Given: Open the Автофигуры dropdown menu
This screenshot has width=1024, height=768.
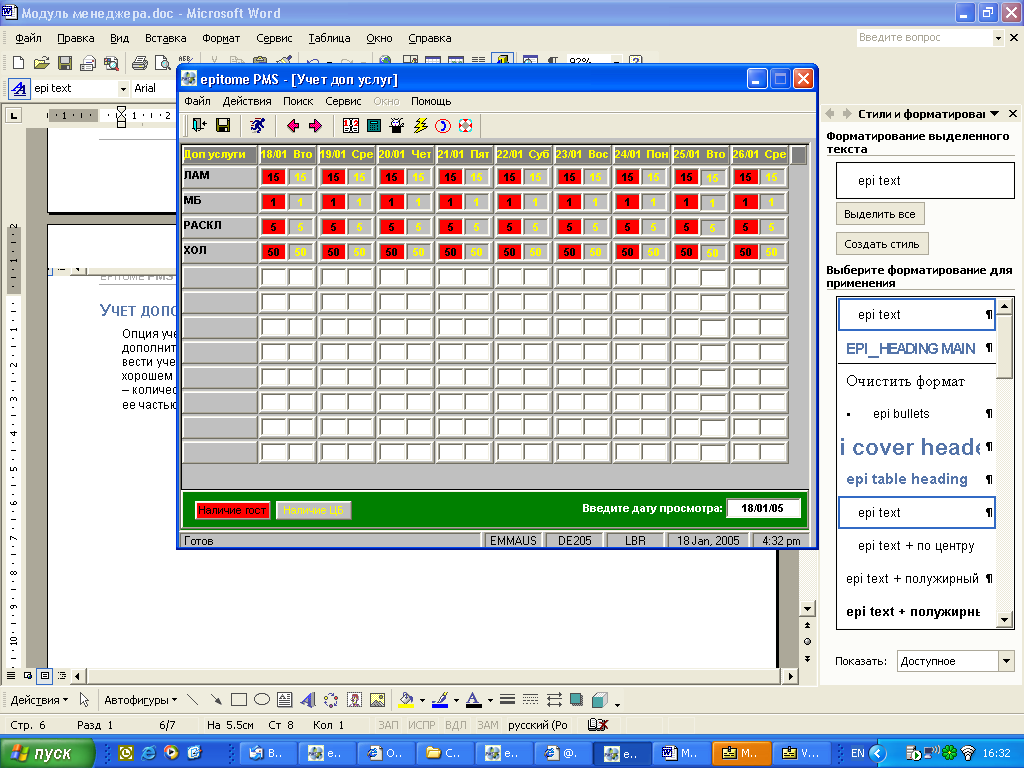Looking at the screenshot, I should coord(140,700).
